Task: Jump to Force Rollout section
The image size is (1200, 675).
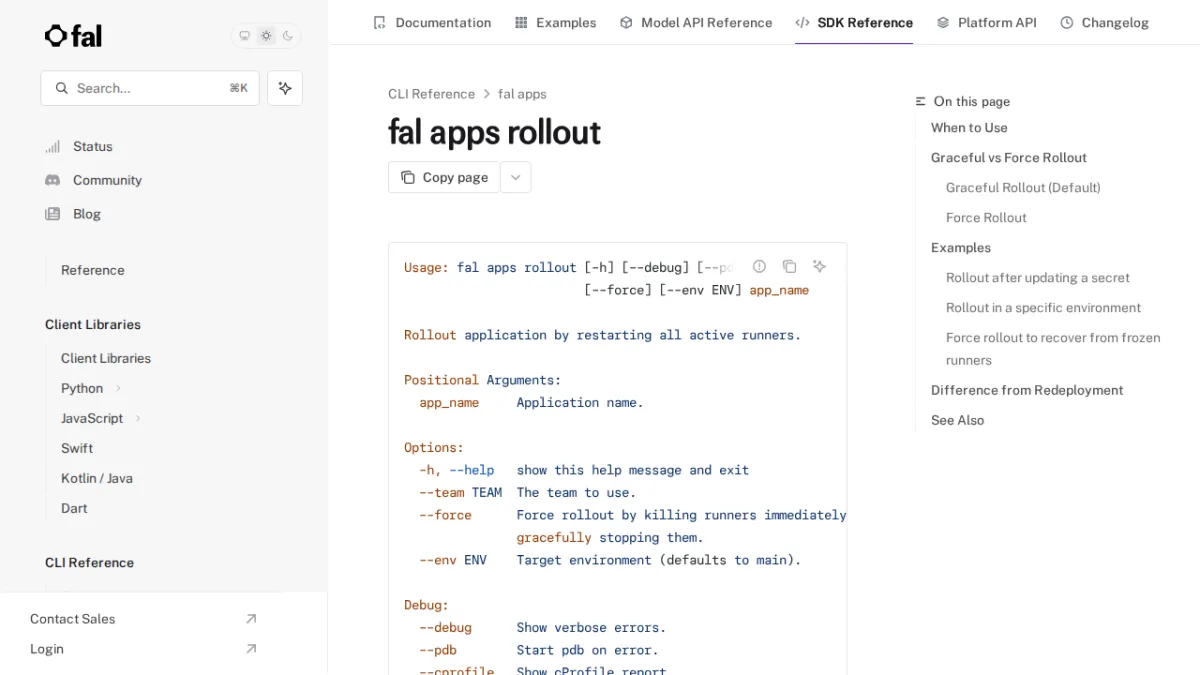Action: [x=986, y=218]
